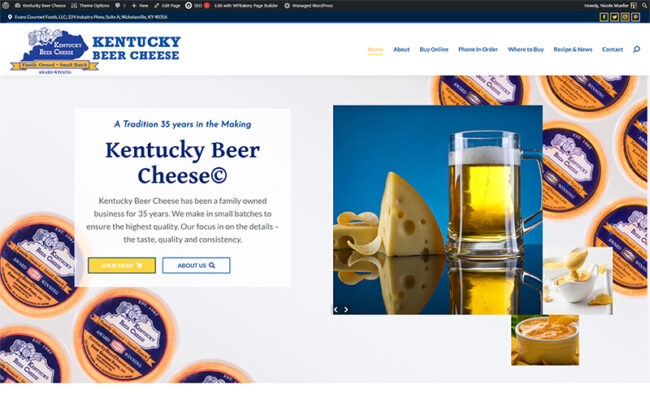Image resolution: width=650 pixels, height=406 pixels.
Task: Expand the Kentucky Beer Cheese site menu
Action: pos(40,5)
